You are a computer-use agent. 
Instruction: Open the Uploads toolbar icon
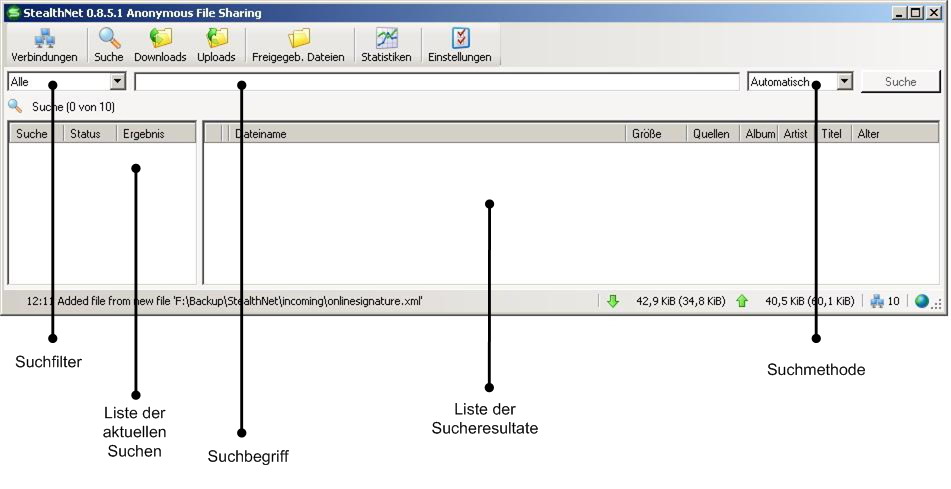click(216, 45)
